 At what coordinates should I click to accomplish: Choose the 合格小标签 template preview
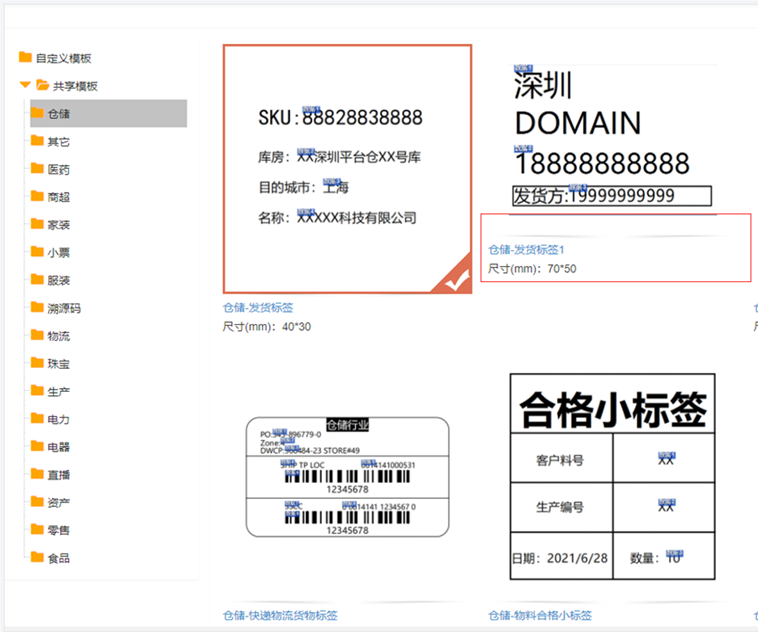612,476
